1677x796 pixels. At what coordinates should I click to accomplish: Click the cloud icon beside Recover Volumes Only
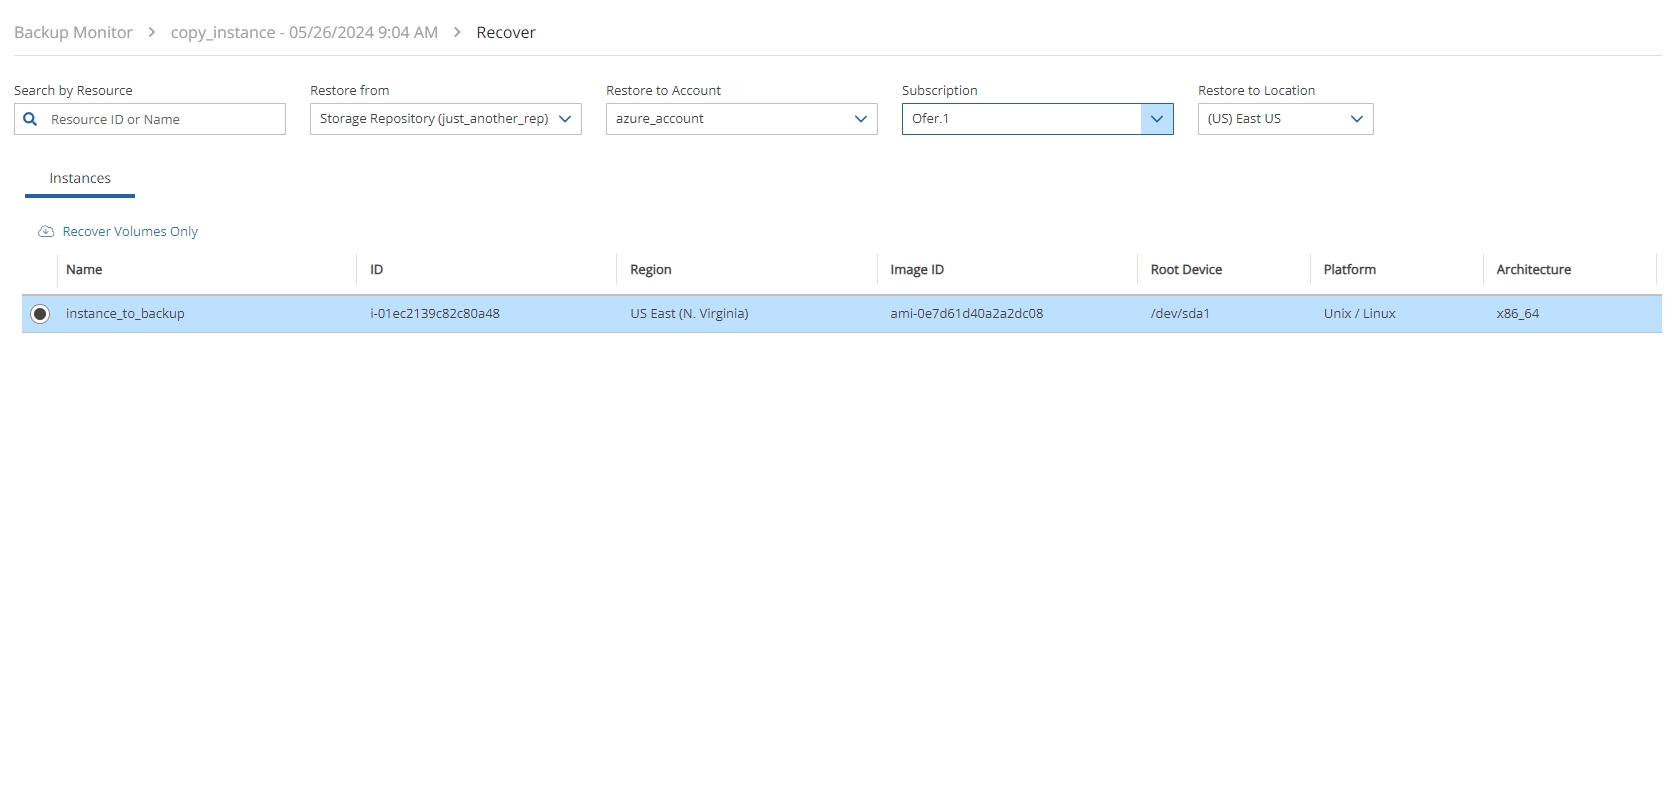click(x=46, y=232)
